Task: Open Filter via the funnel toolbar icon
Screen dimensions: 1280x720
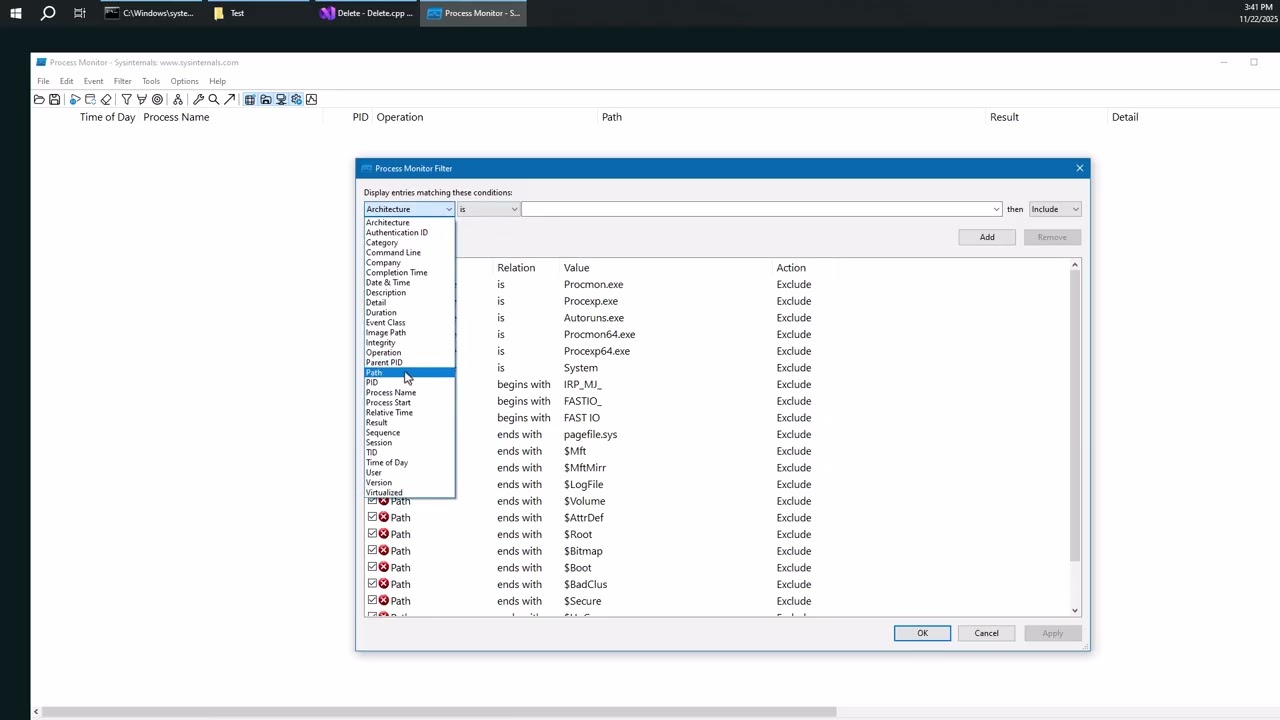Action: tap(126, 99)
